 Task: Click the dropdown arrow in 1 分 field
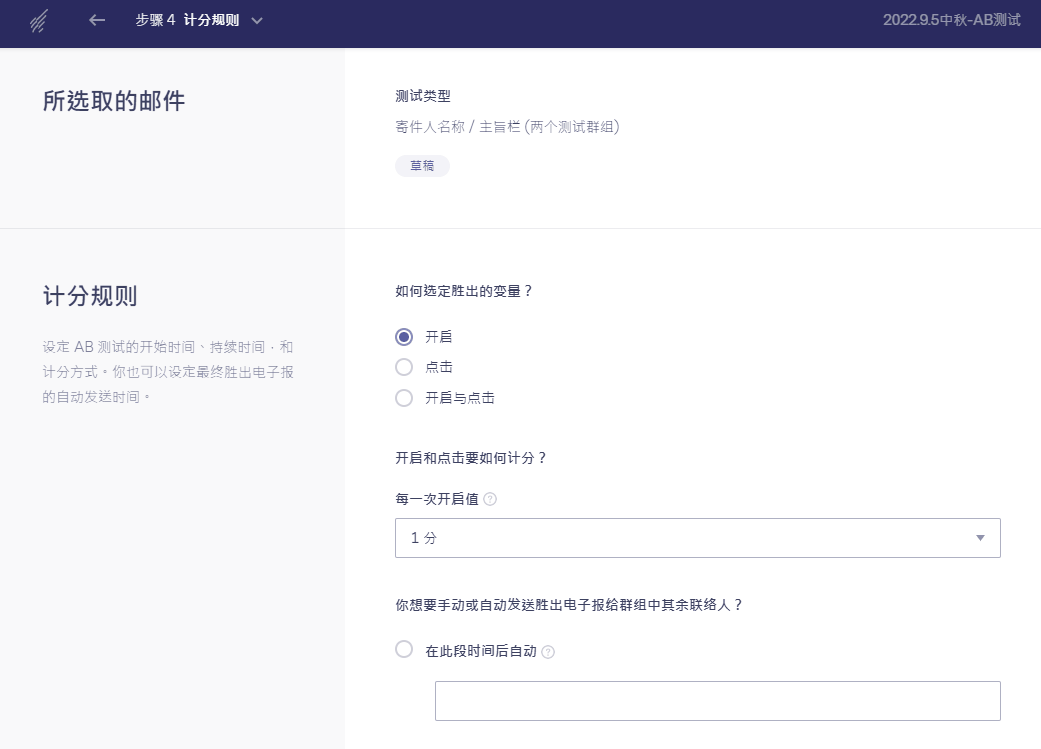click(x=981, y=538)
